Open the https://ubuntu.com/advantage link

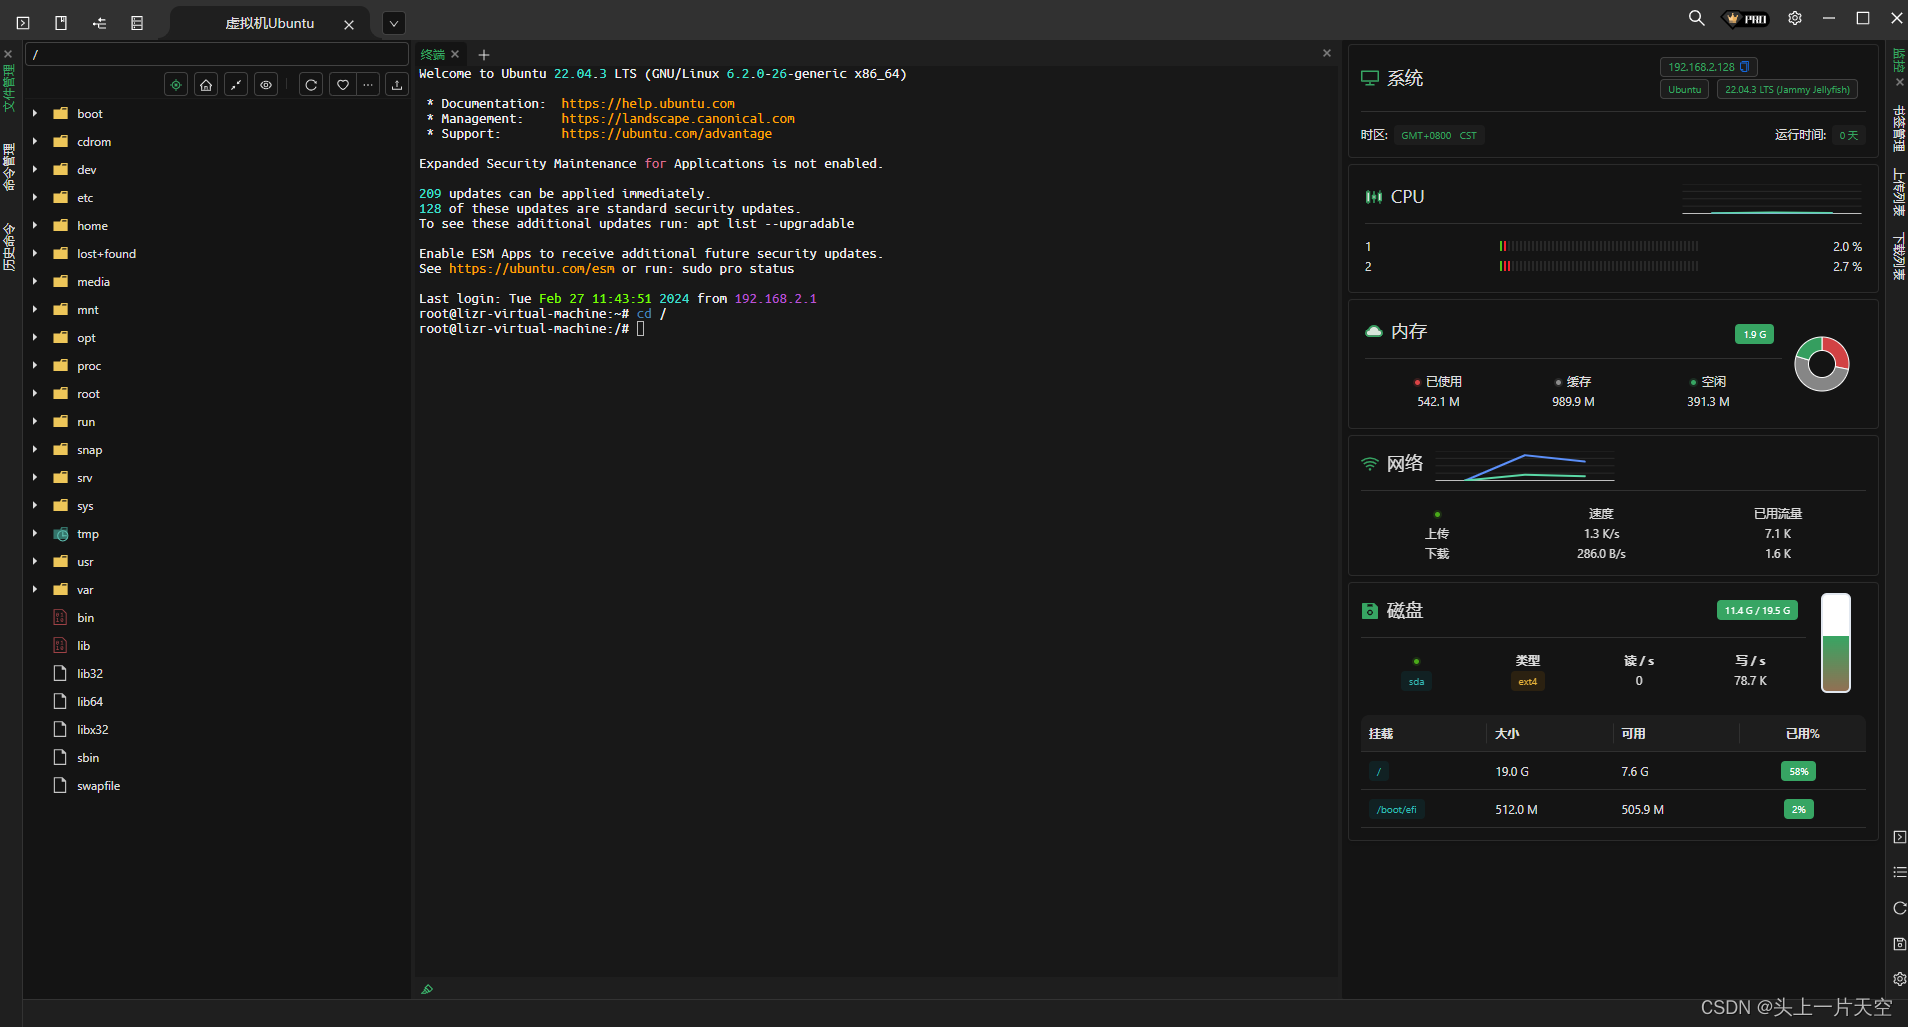pyautogui.click(x=666, y=134)
